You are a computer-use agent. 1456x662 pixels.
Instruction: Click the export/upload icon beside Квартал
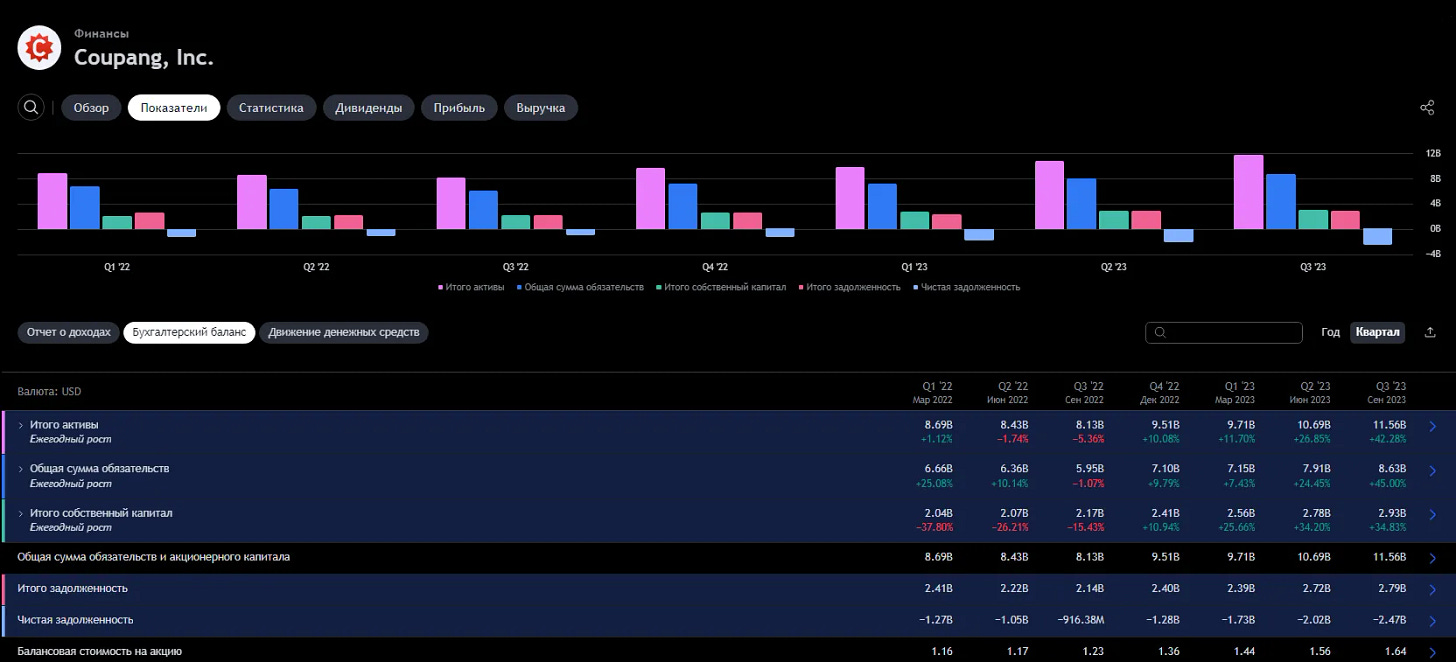pyautogui.click(x=1430, y=332)
